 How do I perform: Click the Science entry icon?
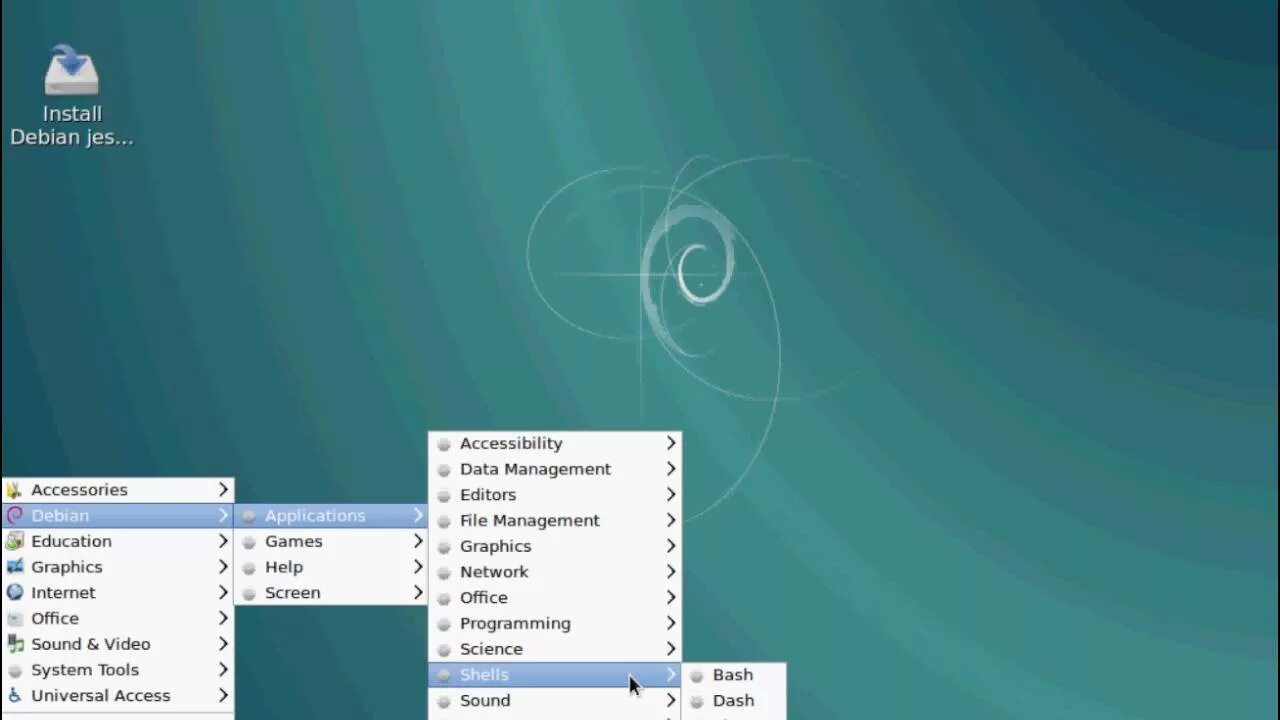pos(444,650)
